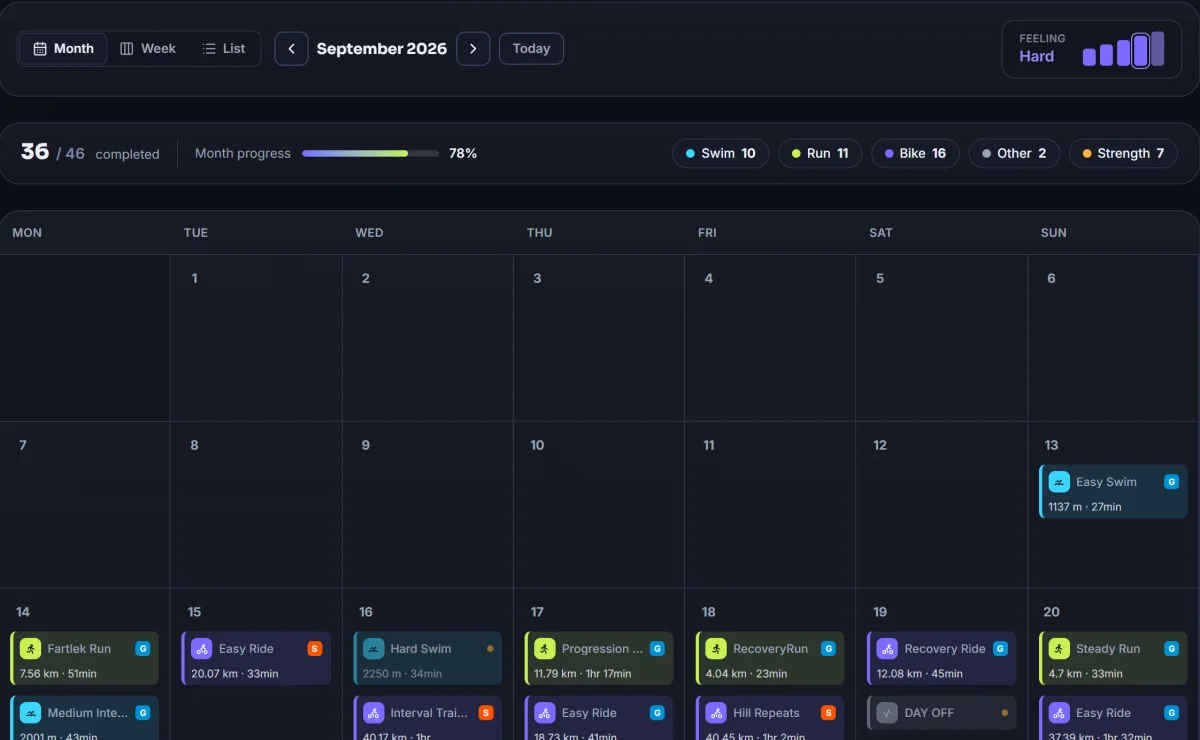Click run icon on Fartlek Run card
The width and height of the screenshot is (1200, 740).
pyautogui.click(x=30, y=649)
